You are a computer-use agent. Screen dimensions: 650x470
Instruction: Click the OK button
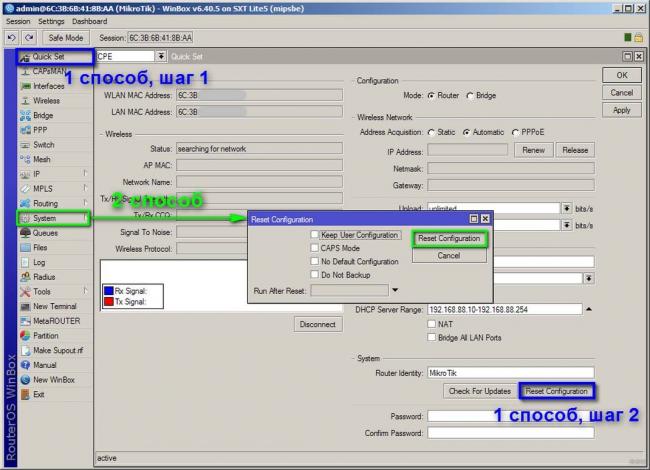pos(621,75)
